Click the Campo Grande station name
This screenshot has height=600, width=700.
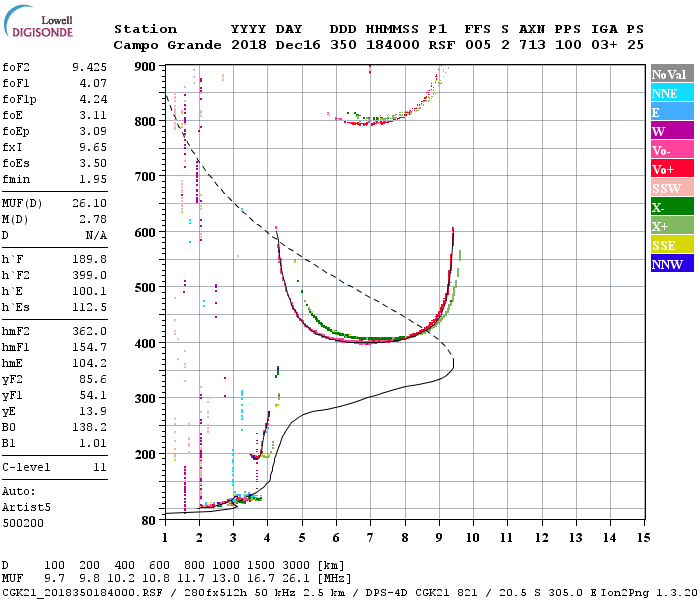pyautogui.click(x=167, y=45)
